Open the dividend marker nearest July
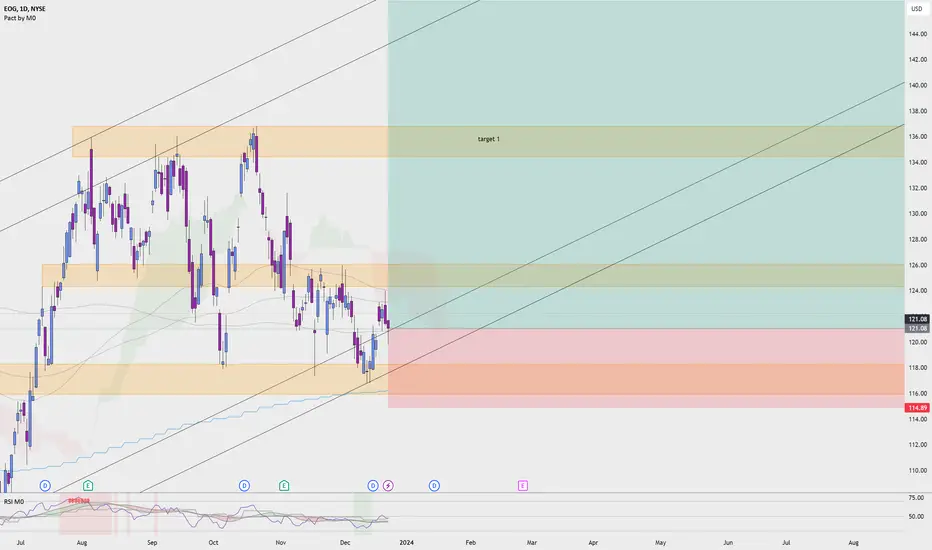 coord(45,486)
